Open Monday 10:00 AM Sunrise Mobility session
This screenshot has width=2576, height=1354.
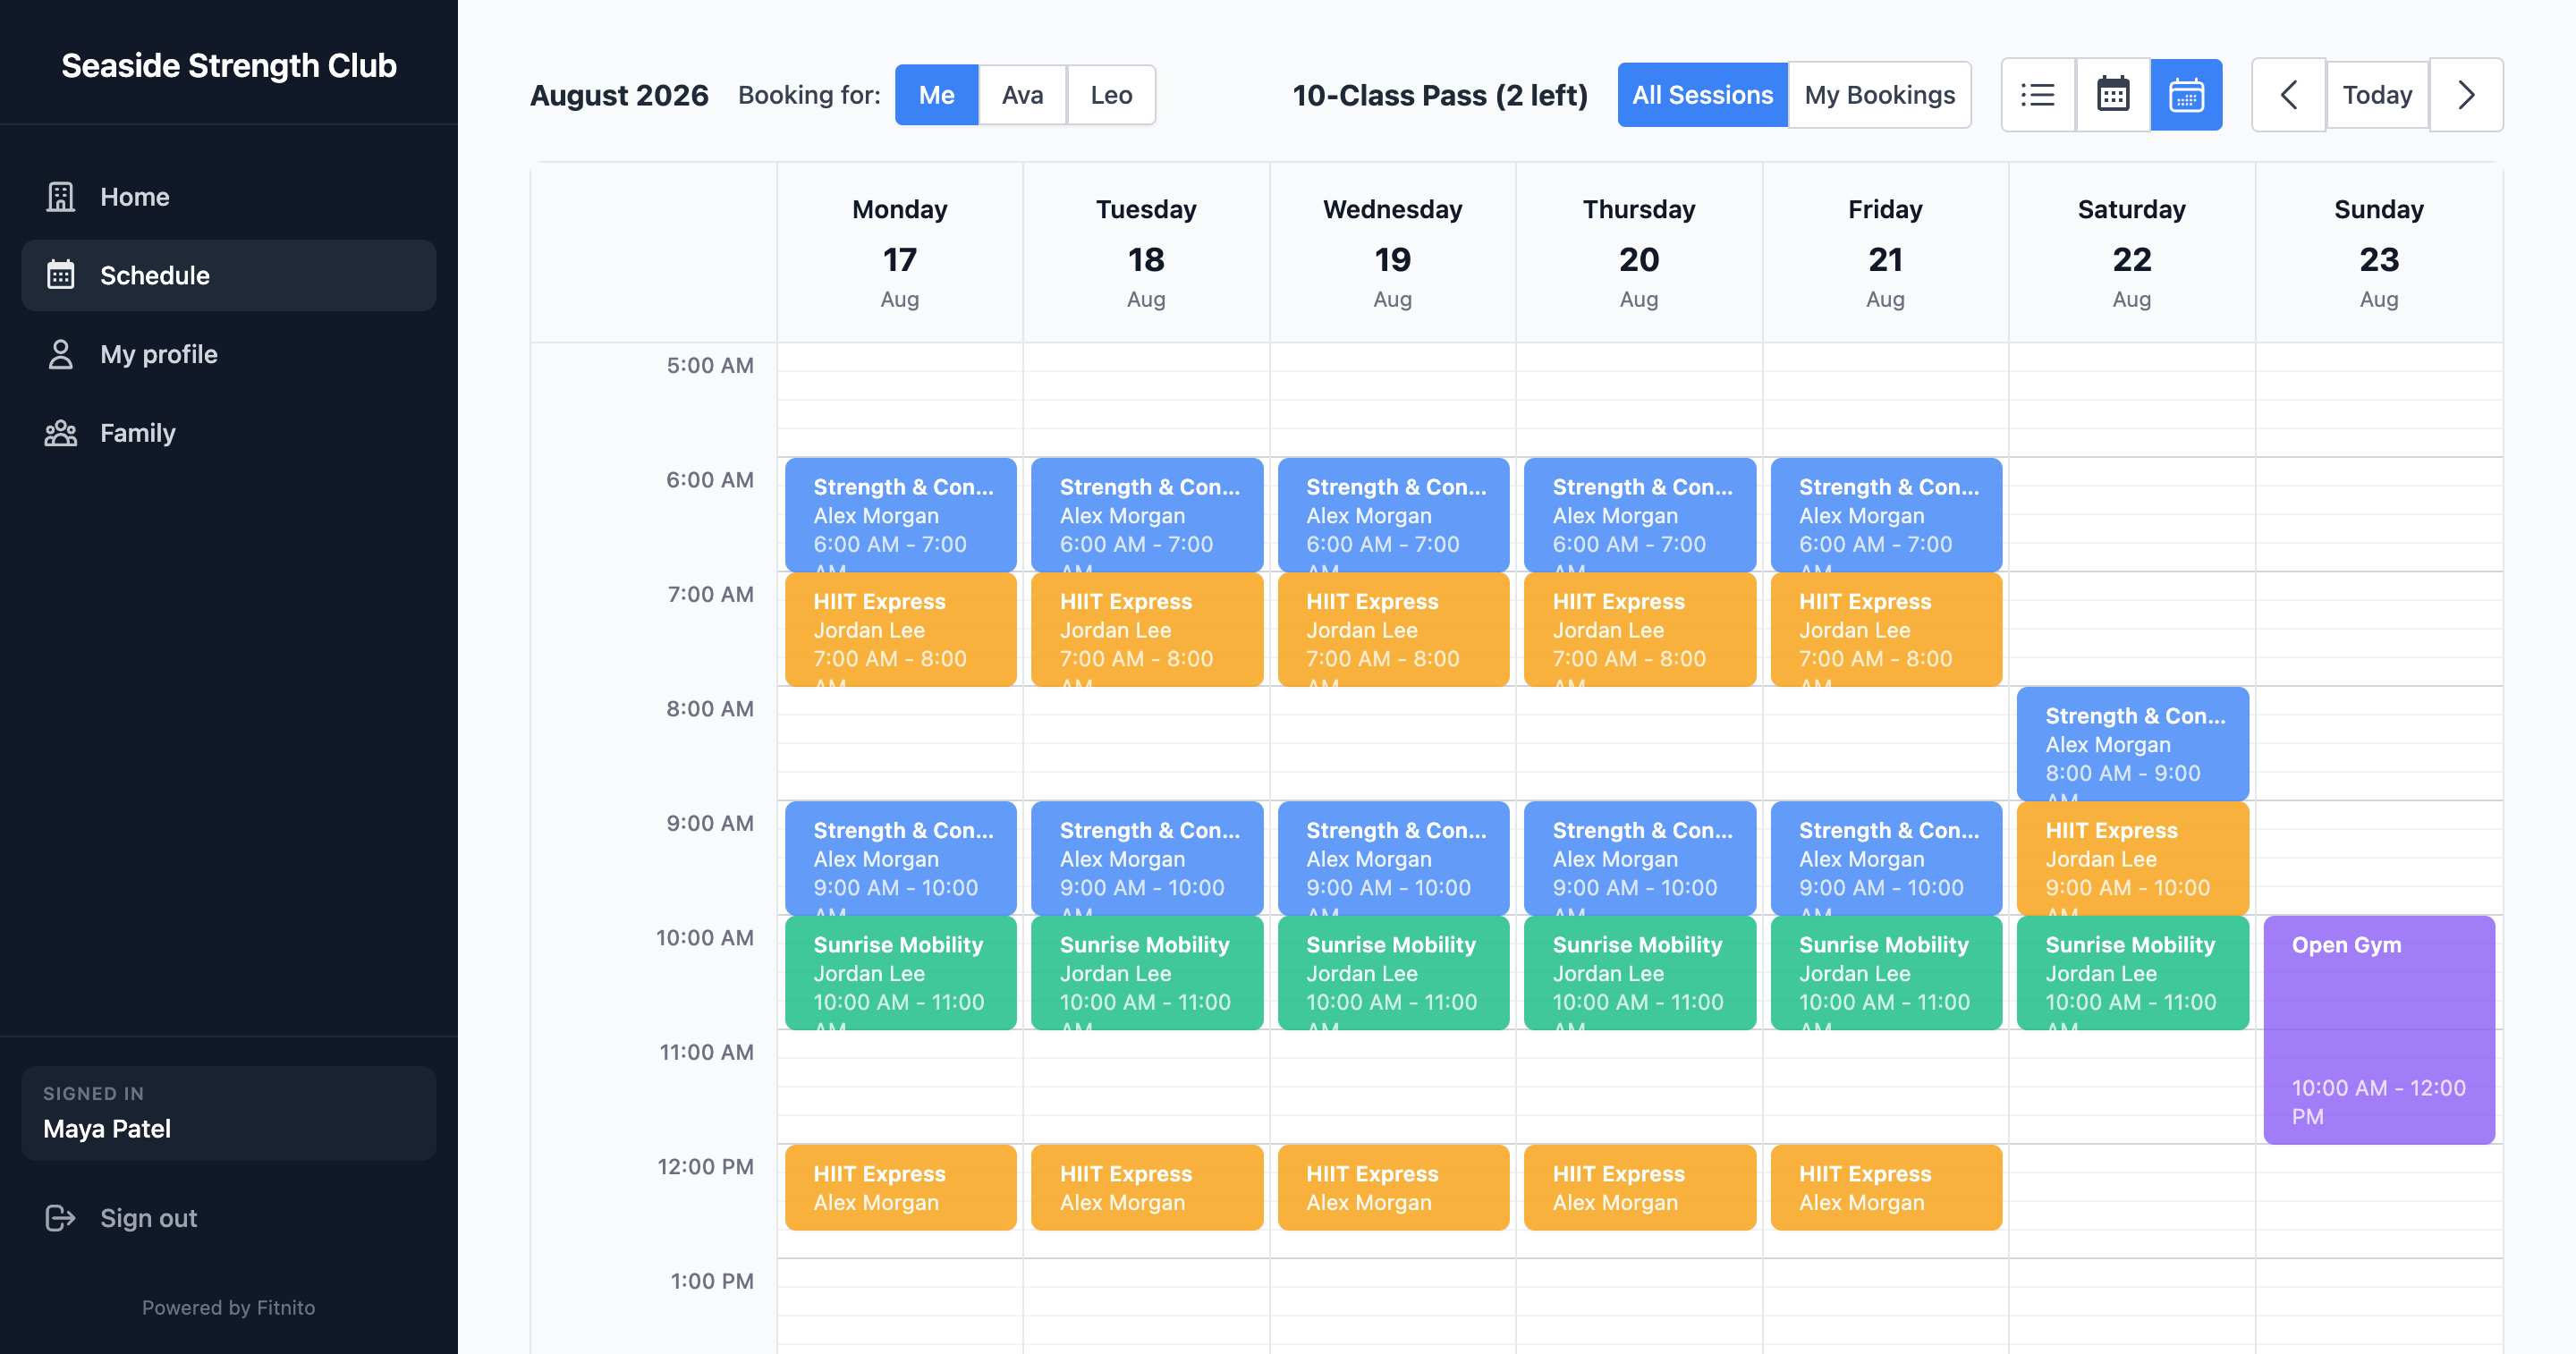point(901,973)
